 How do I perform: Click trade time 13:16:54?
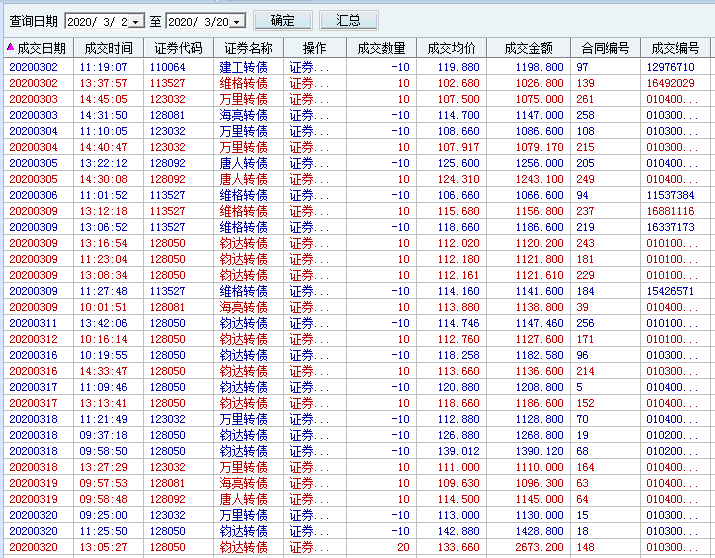pyautogui.click(x=103, y=243)
